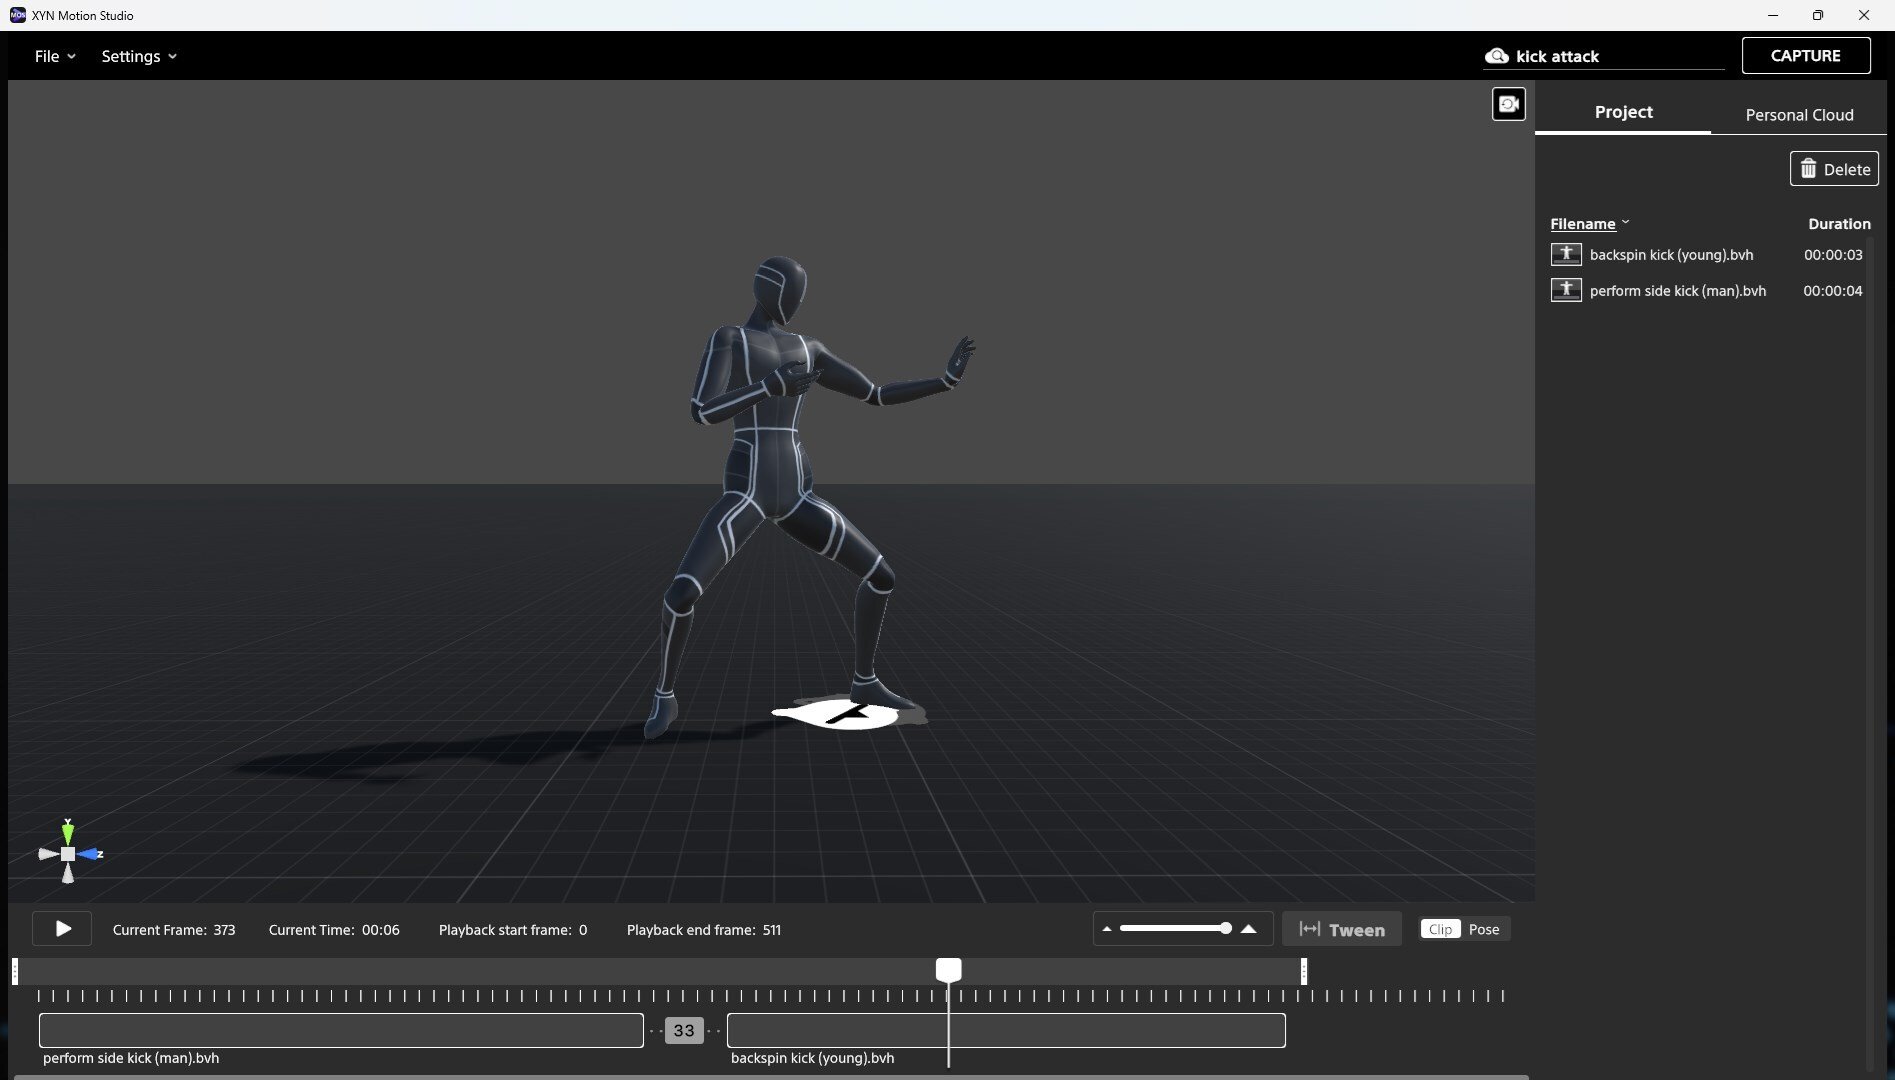
Task: Click the small zoom-out triangle icon
Action: pyautogui.click(x=1106, y=929)
